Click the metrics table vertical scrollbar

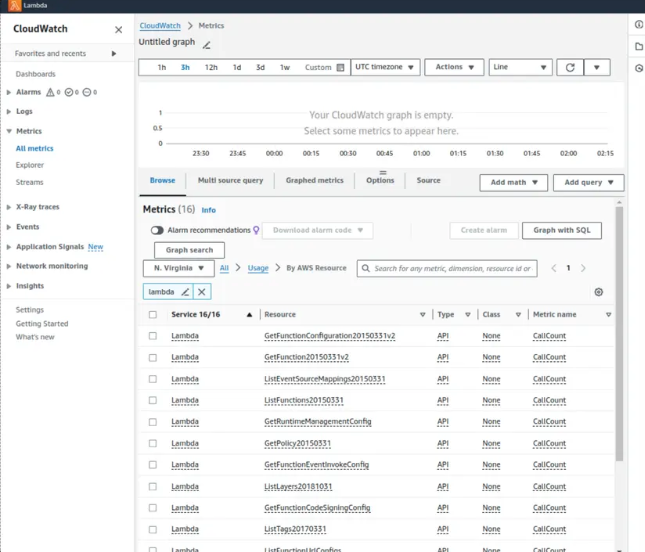tap(619, 333)
